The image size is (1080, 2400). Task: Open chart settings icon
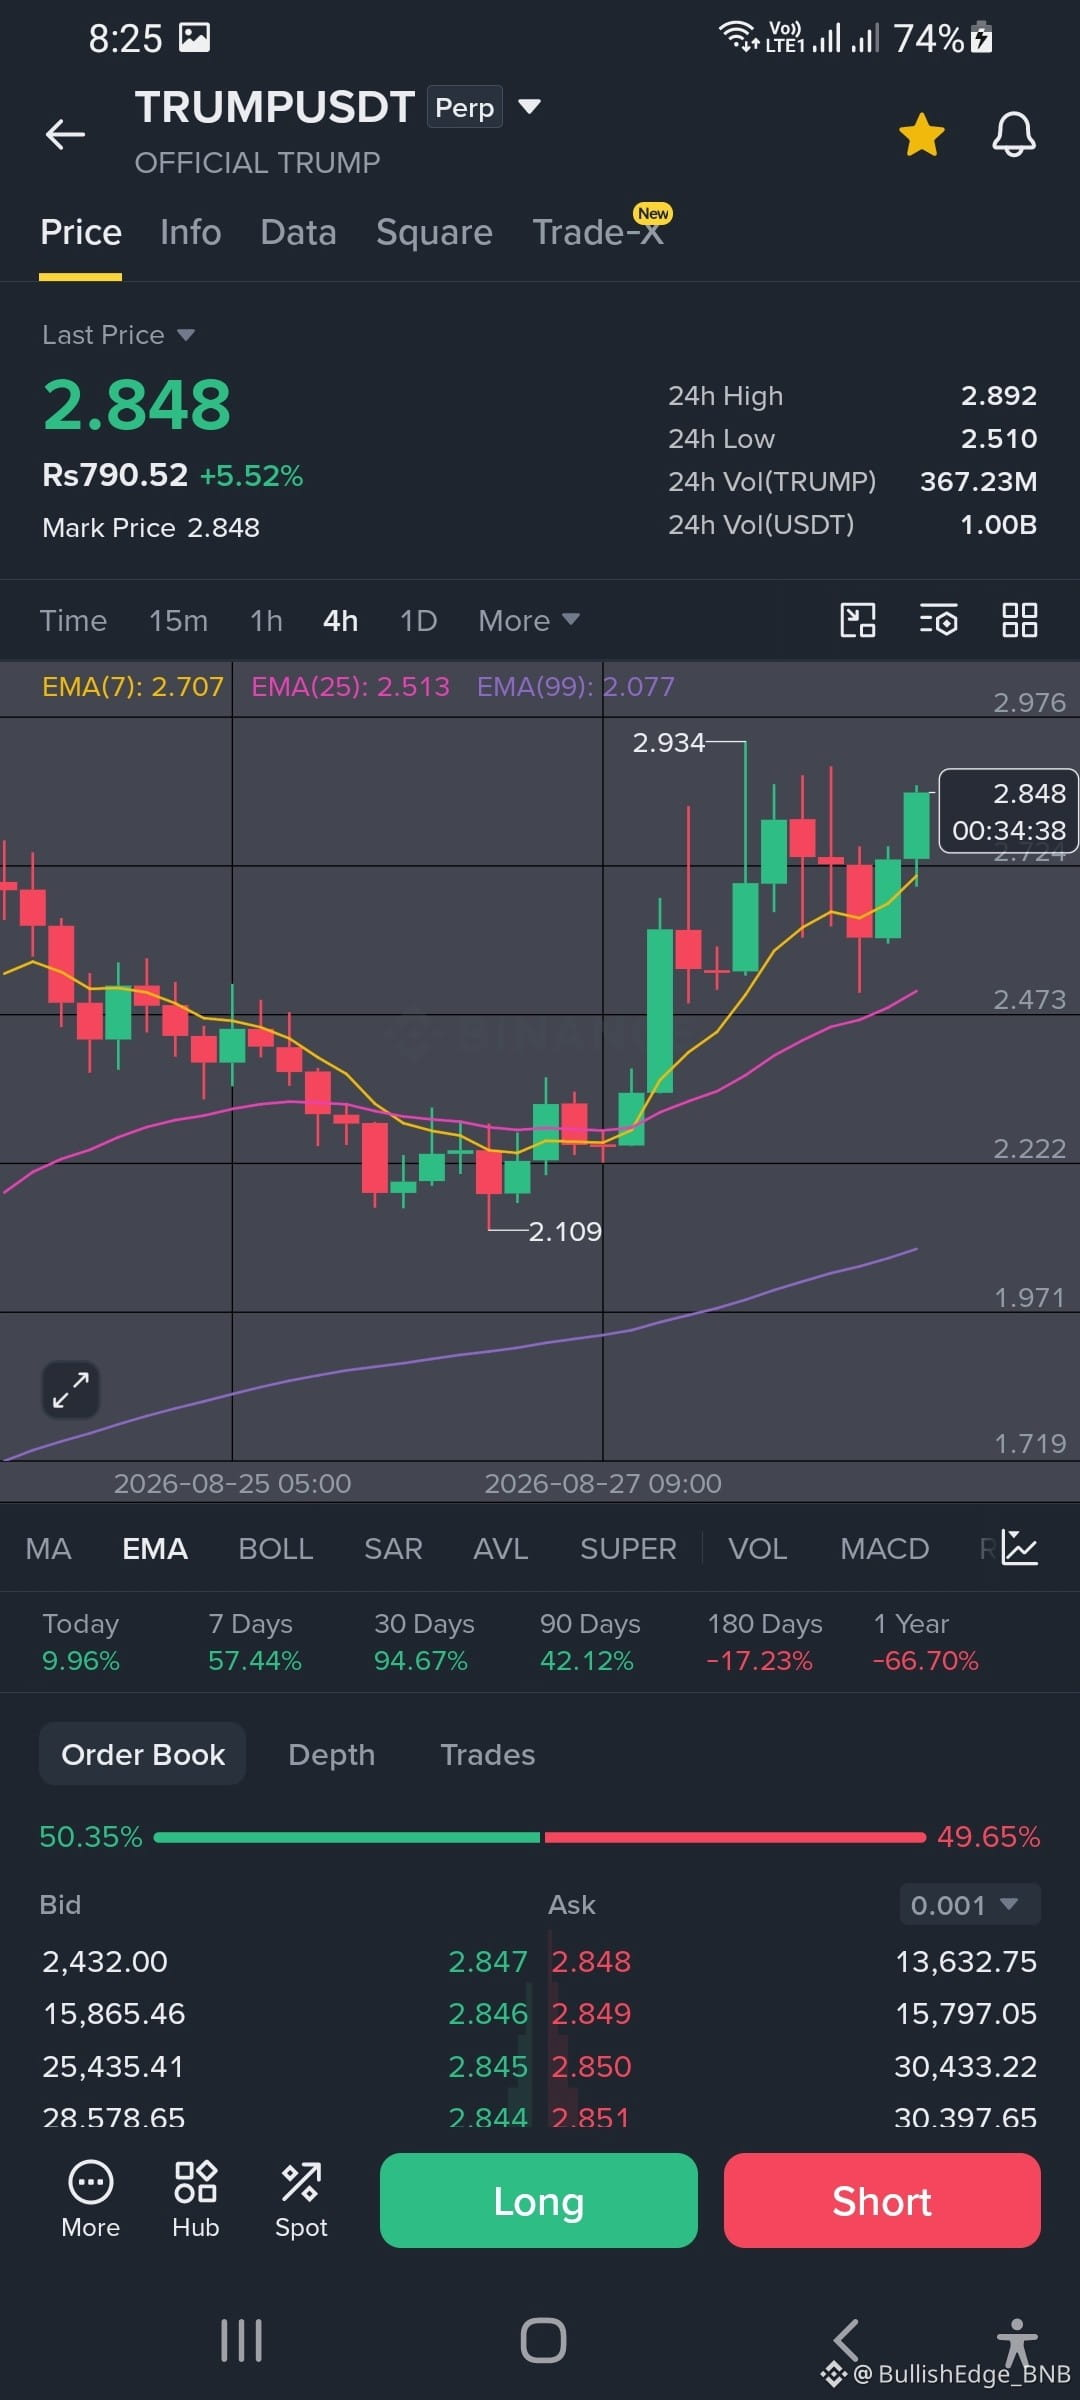[x=938, y=620]
